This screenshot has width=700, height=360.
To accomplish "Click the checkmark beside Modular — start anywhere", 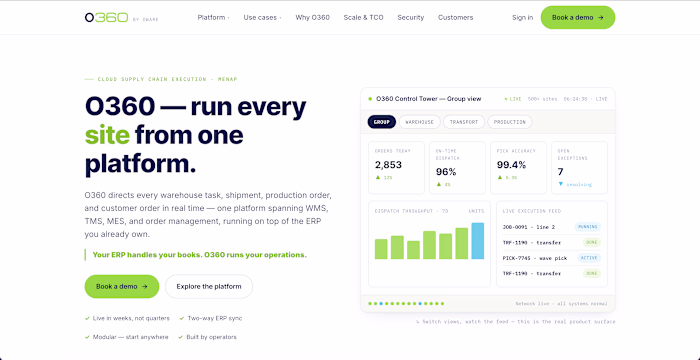I will coord(87,337).
